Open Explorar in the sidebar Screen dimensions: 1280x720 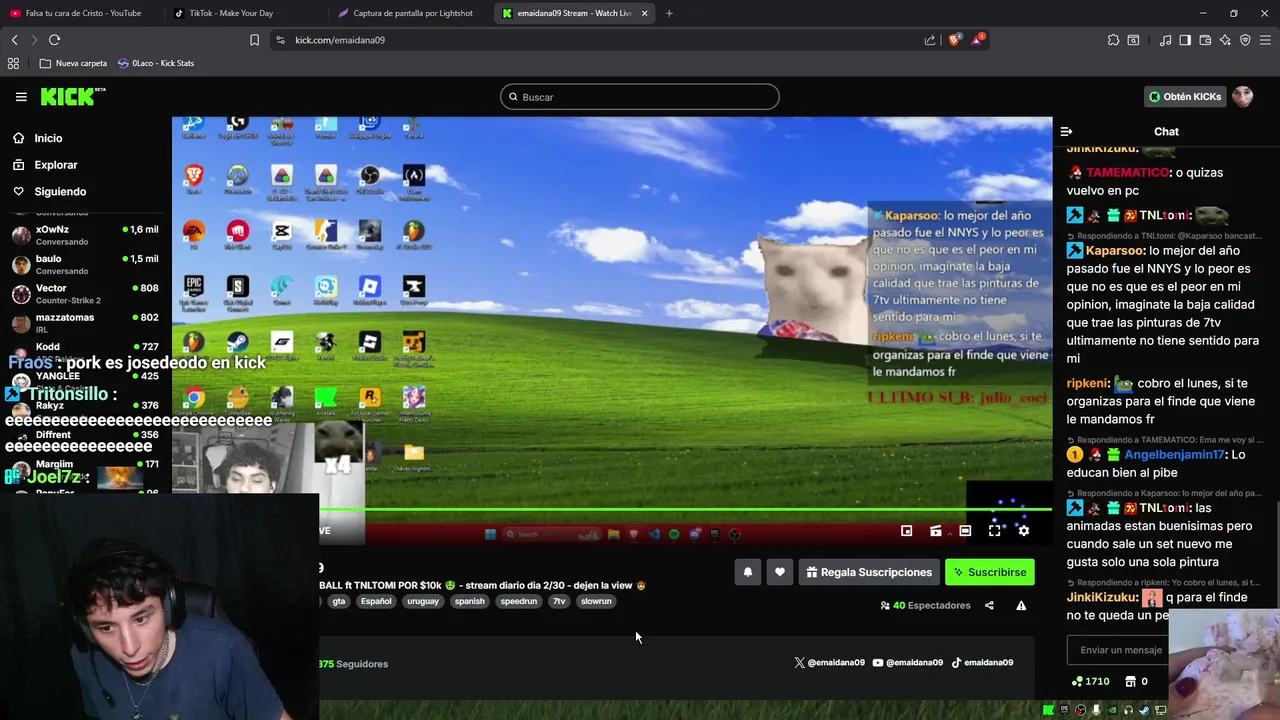pyautogui.click(x=55, y=165)
